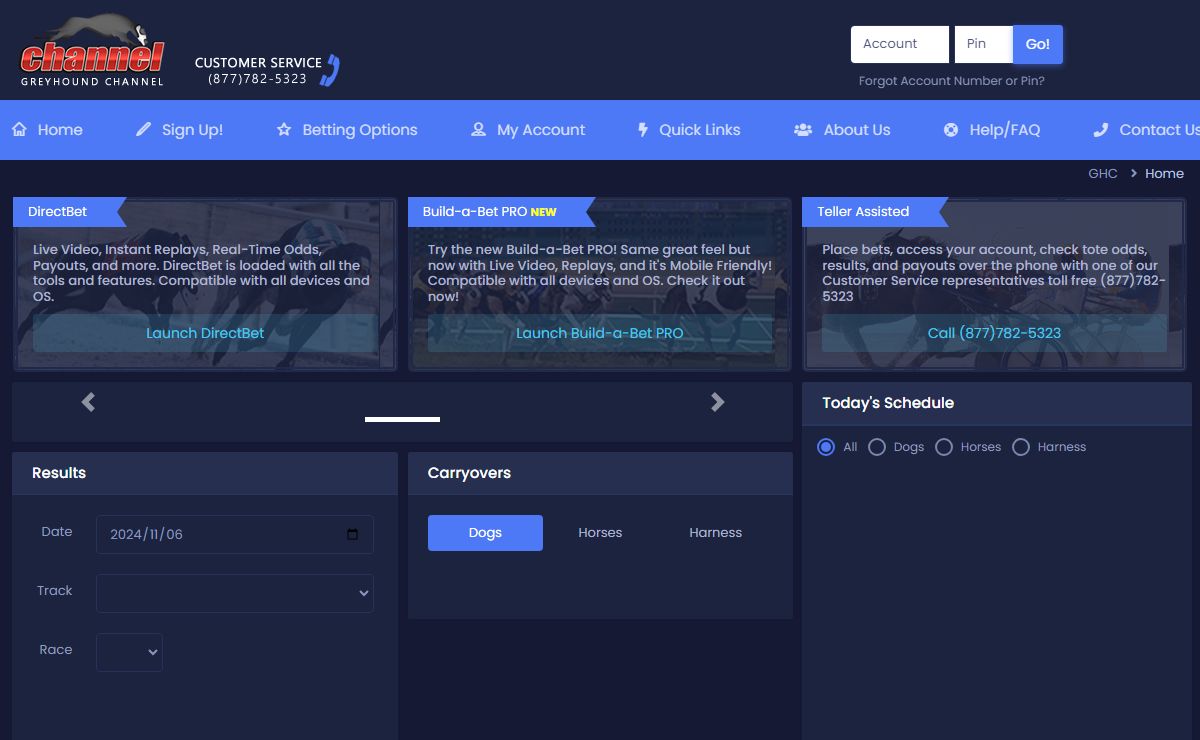Screen dimensions: 1200x740
Task: Click the Betting Options star icon
Action: 284,130
